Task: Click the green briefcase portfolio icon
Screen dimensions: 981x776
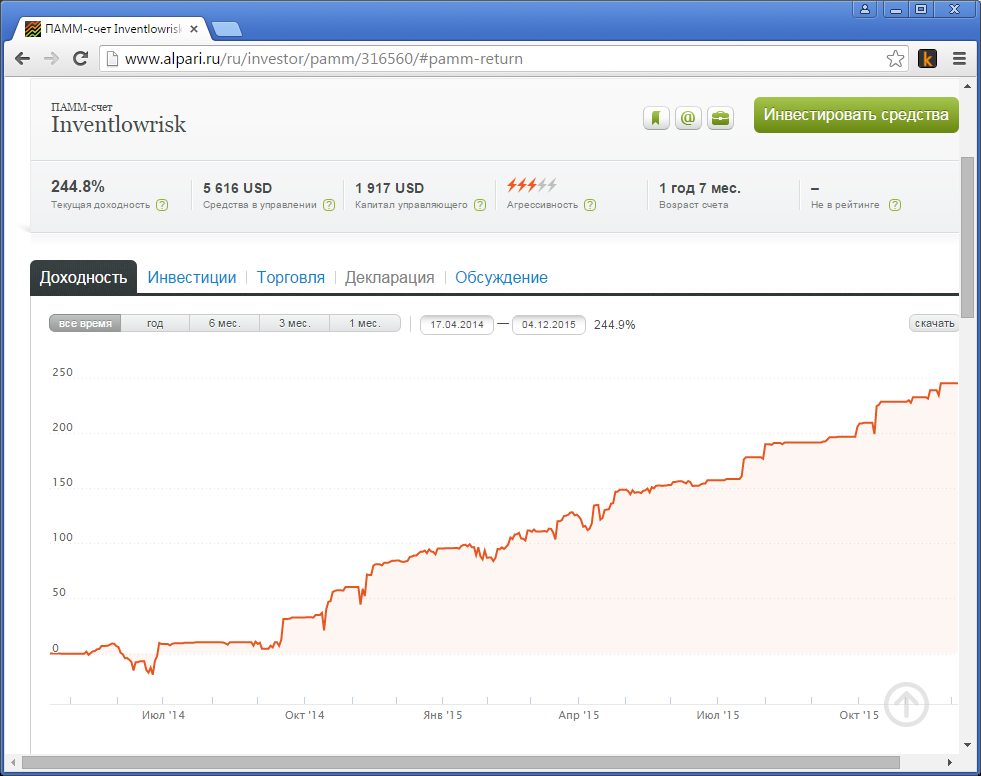Action: point(721,118)
